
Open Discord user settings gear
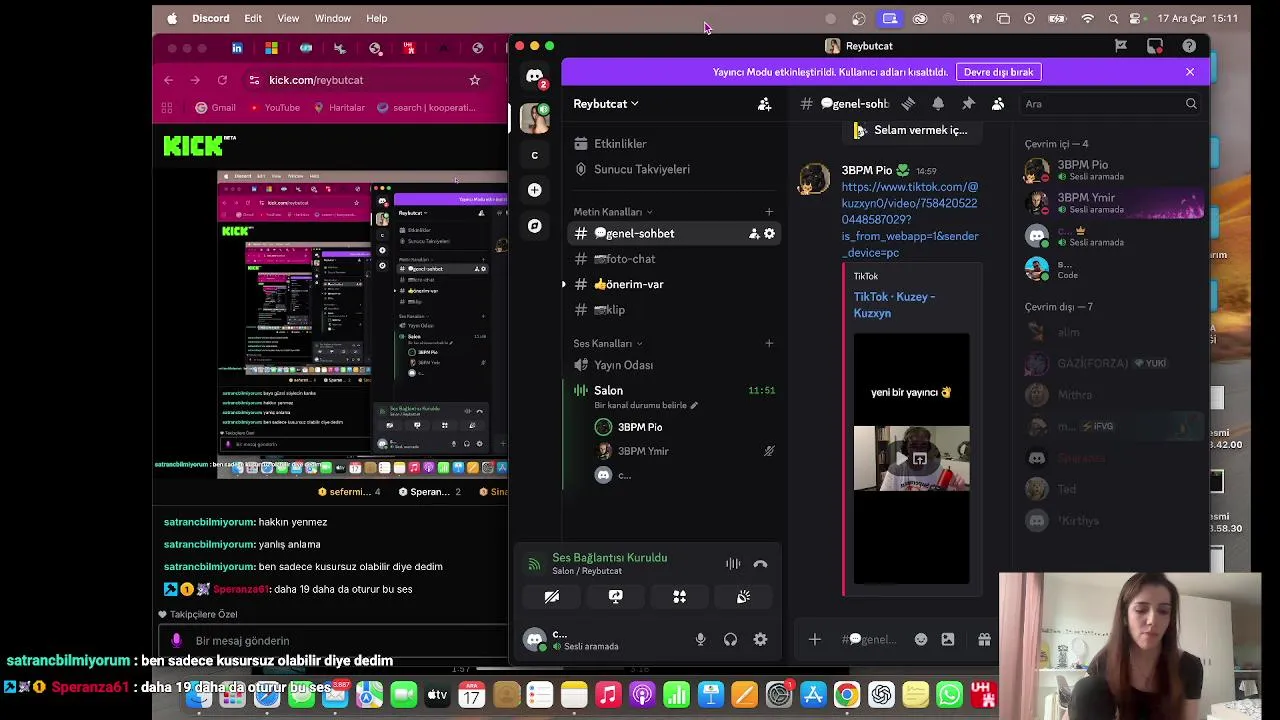point(760,640)
